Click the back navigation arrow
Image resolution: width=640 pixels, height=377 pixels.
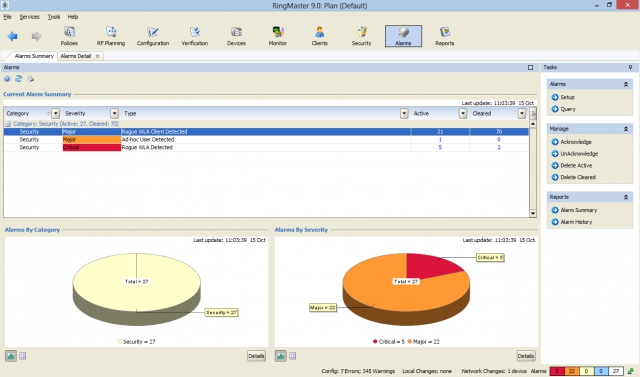pos(13,36)
